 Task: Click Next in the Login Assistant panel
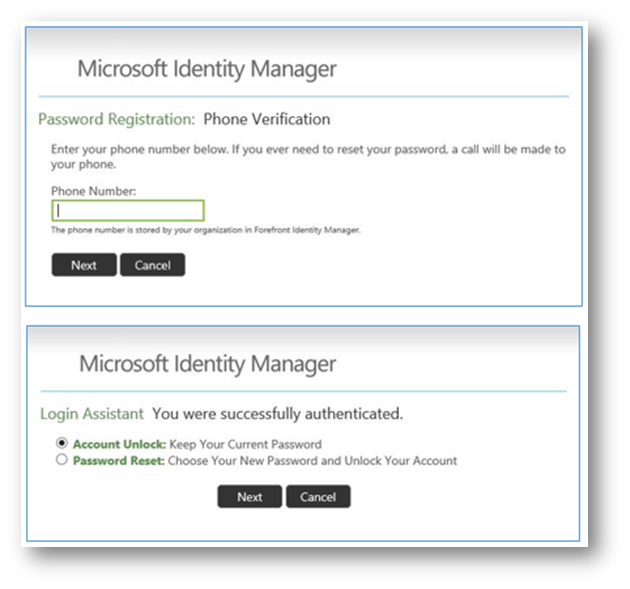pos(250,497)
